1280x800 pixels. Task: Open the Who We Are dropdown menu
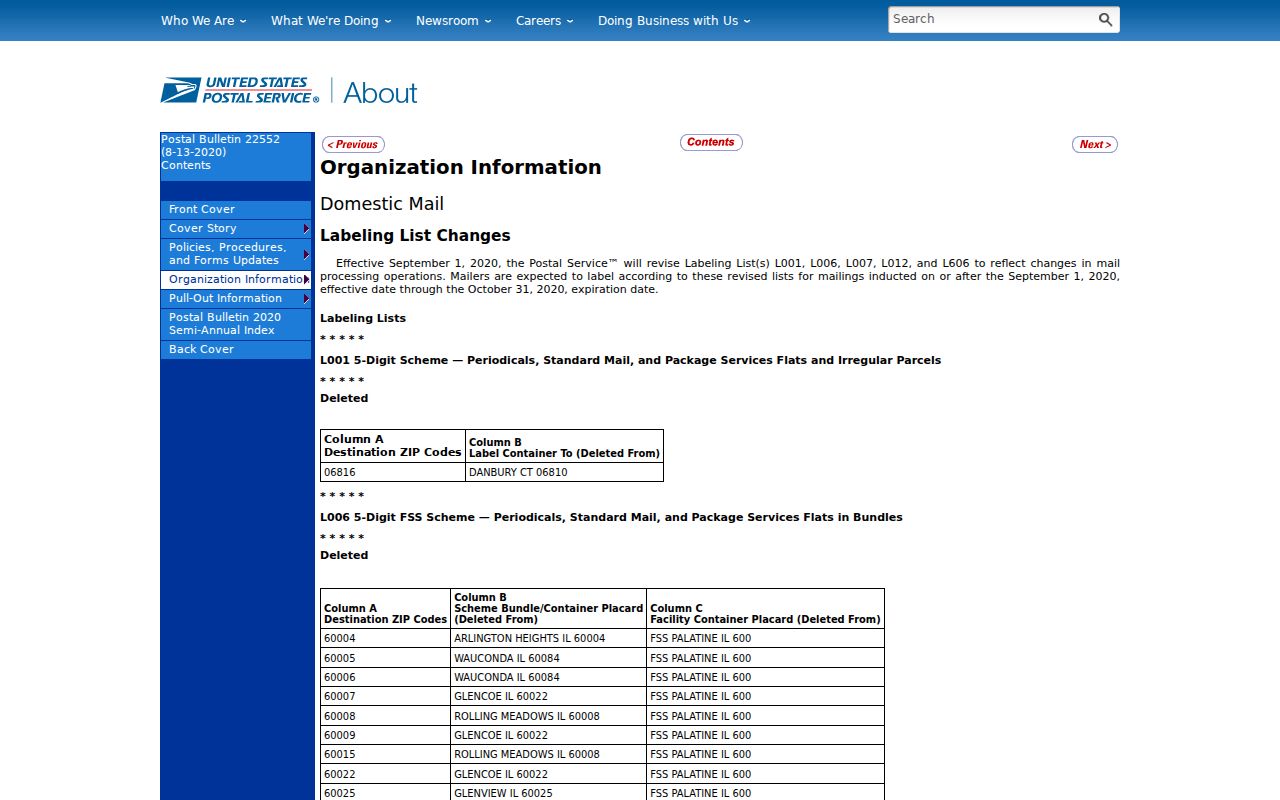203,20
